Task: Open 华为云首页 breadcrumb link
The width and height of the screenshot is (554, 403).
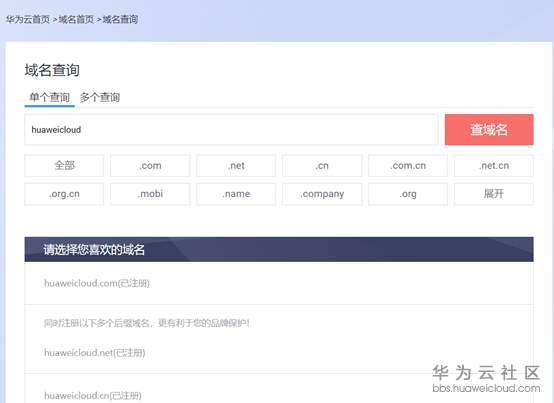Action: click(28, 19)
